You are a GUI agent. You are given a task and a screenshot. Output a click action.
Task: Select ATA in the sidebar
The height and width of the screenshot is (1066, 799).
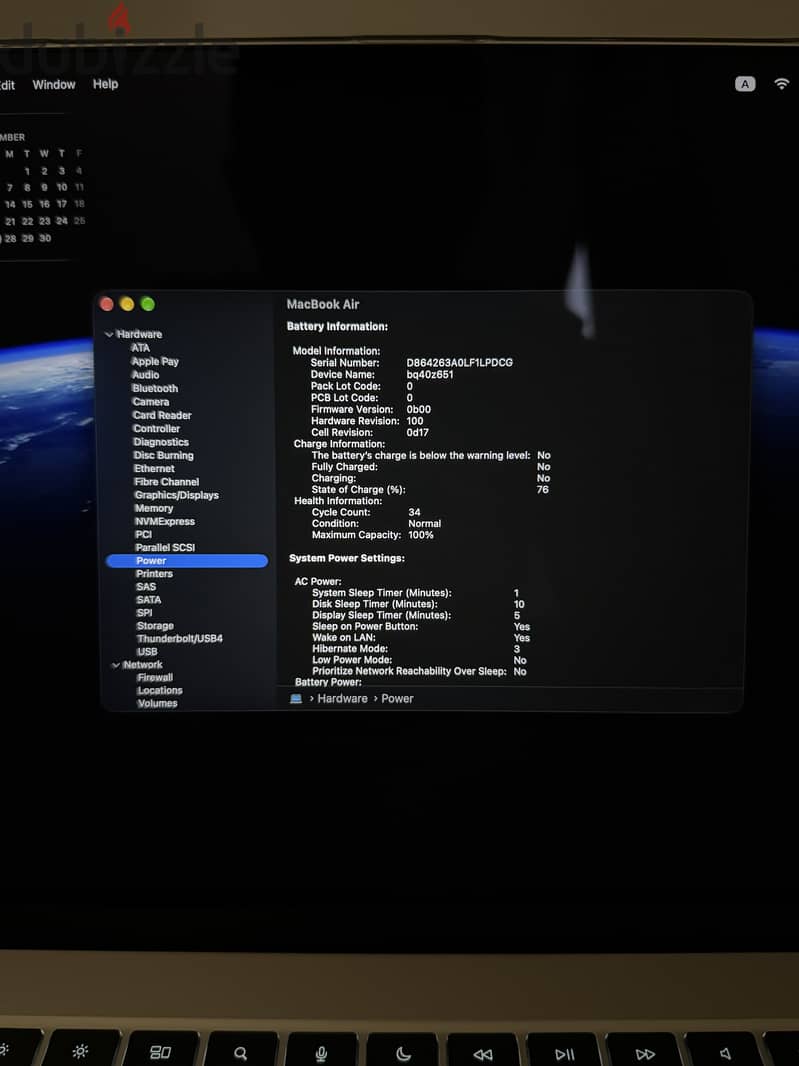point(140,347)
